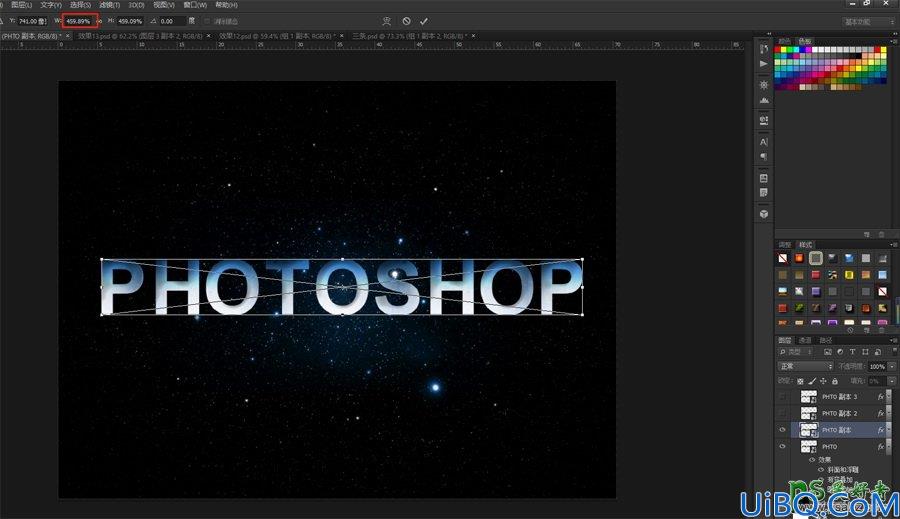Open the layer filter type dropdown
Viewport: 900px width, 519px height.
pos(796,352)
